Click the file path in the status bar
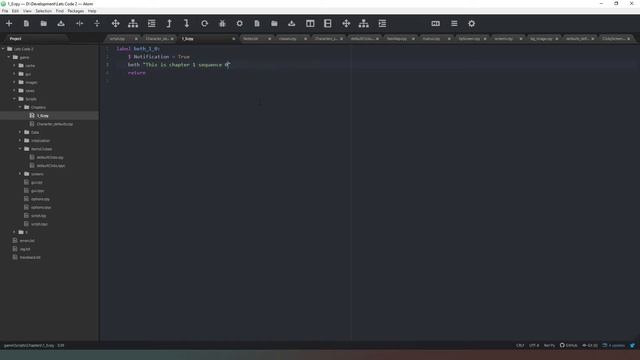640x360 pixels. (x=29, y=346)
